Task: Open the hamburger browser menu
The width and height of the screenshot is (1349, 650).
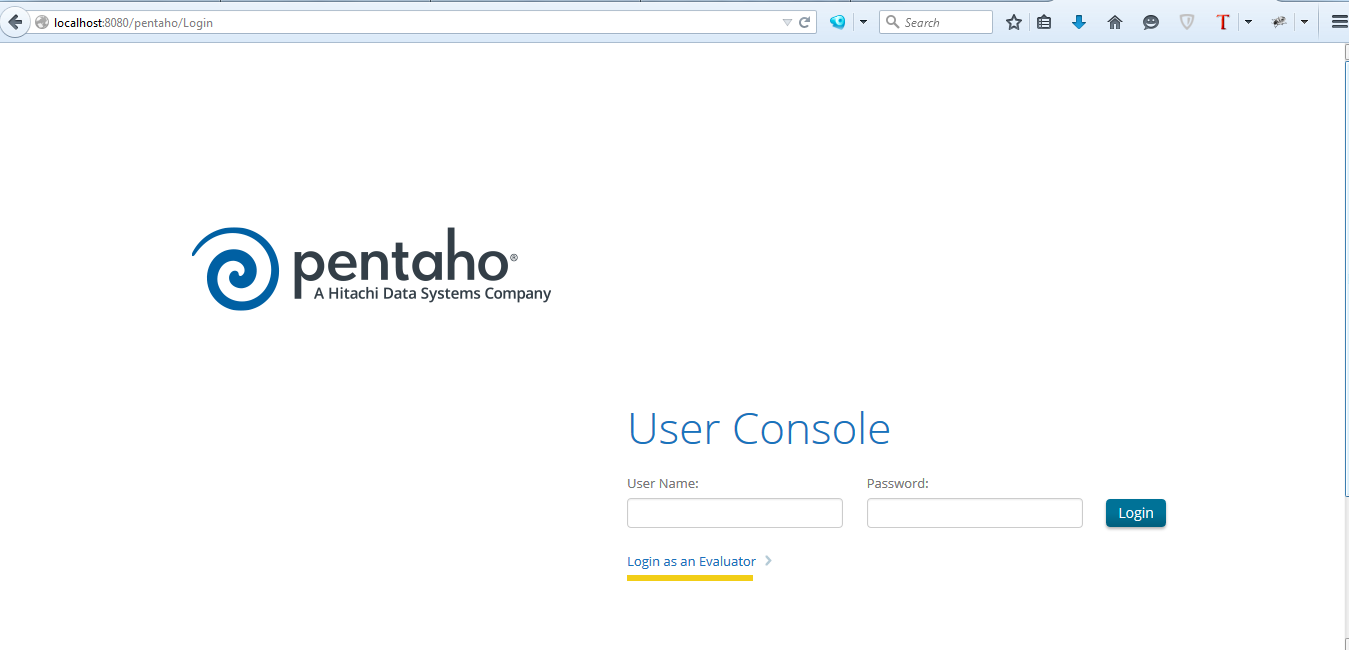Action: click(1339, 22)
